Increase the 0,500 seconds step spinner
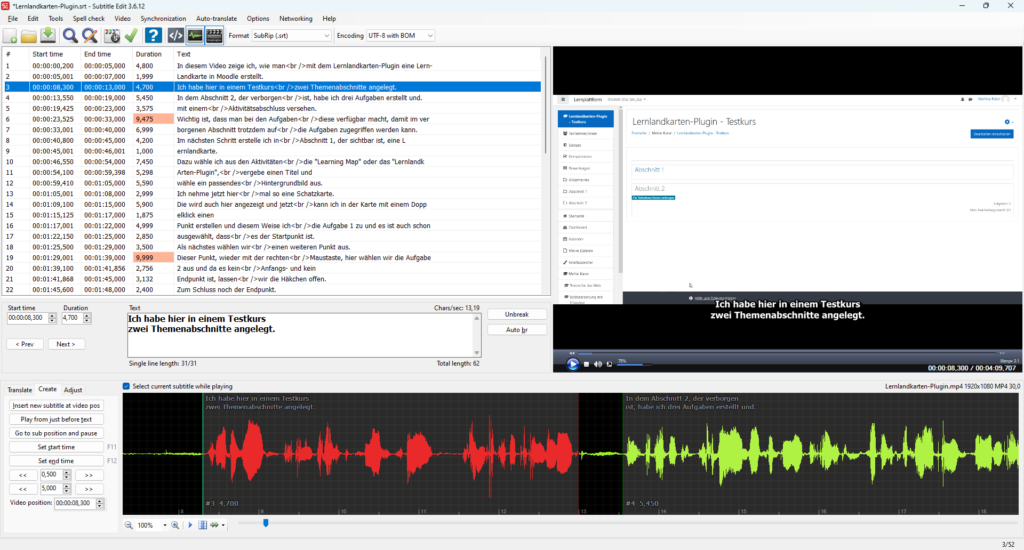1024x550 pixels. coord(67,472)
